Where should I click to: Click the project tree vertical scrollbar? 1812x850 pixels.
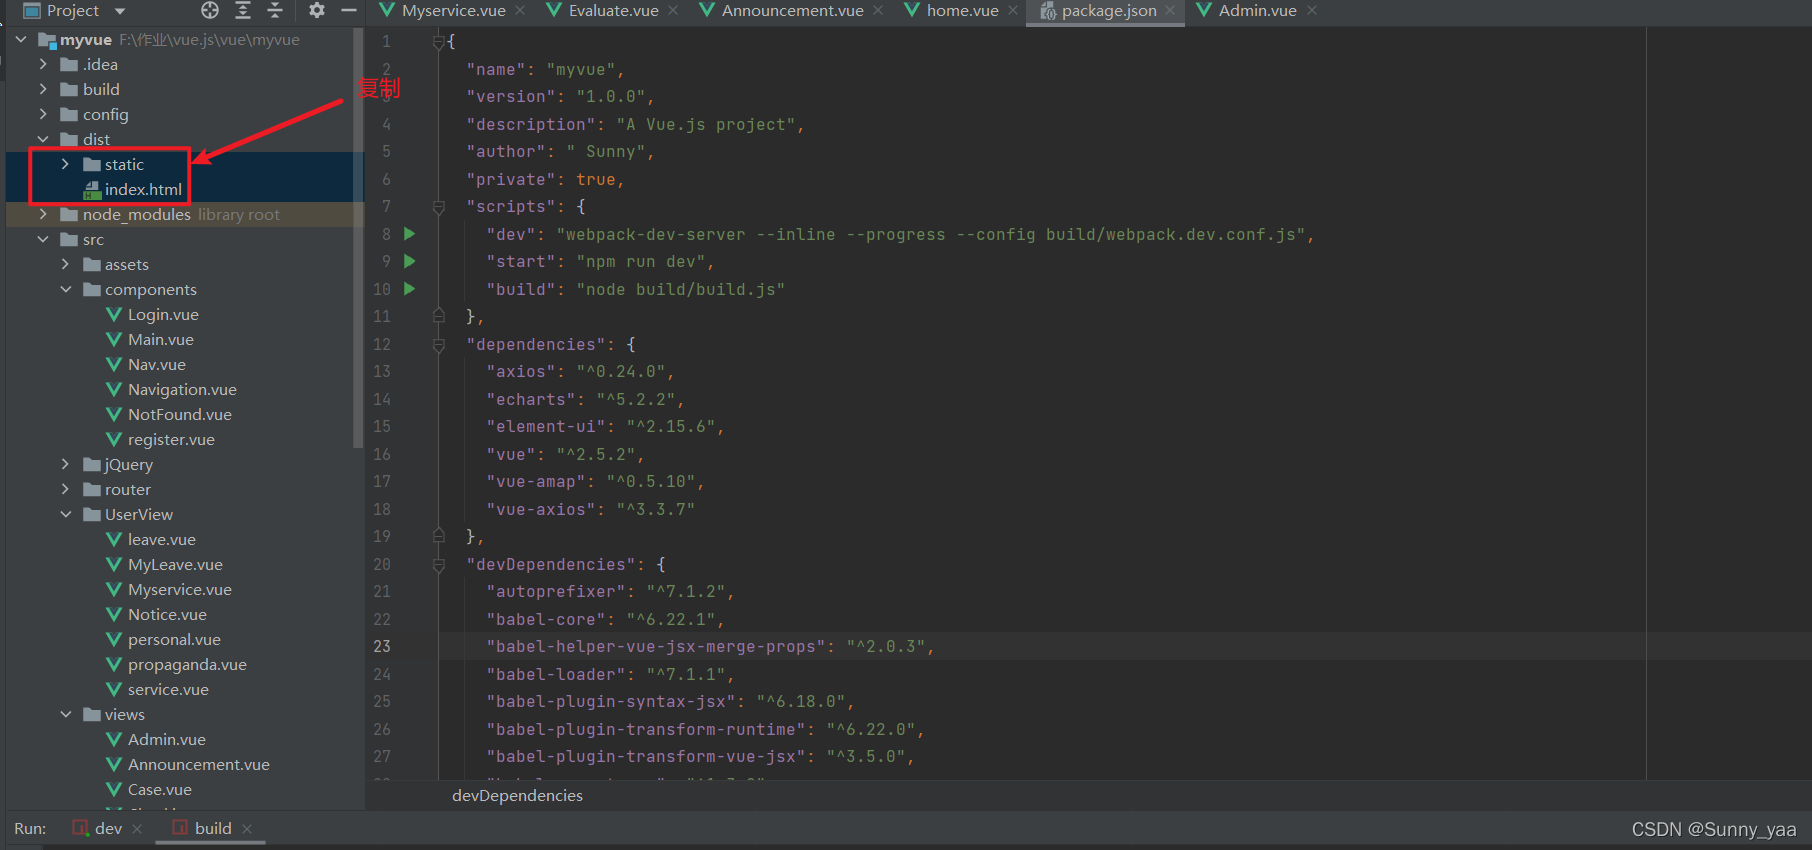point(359,238)
